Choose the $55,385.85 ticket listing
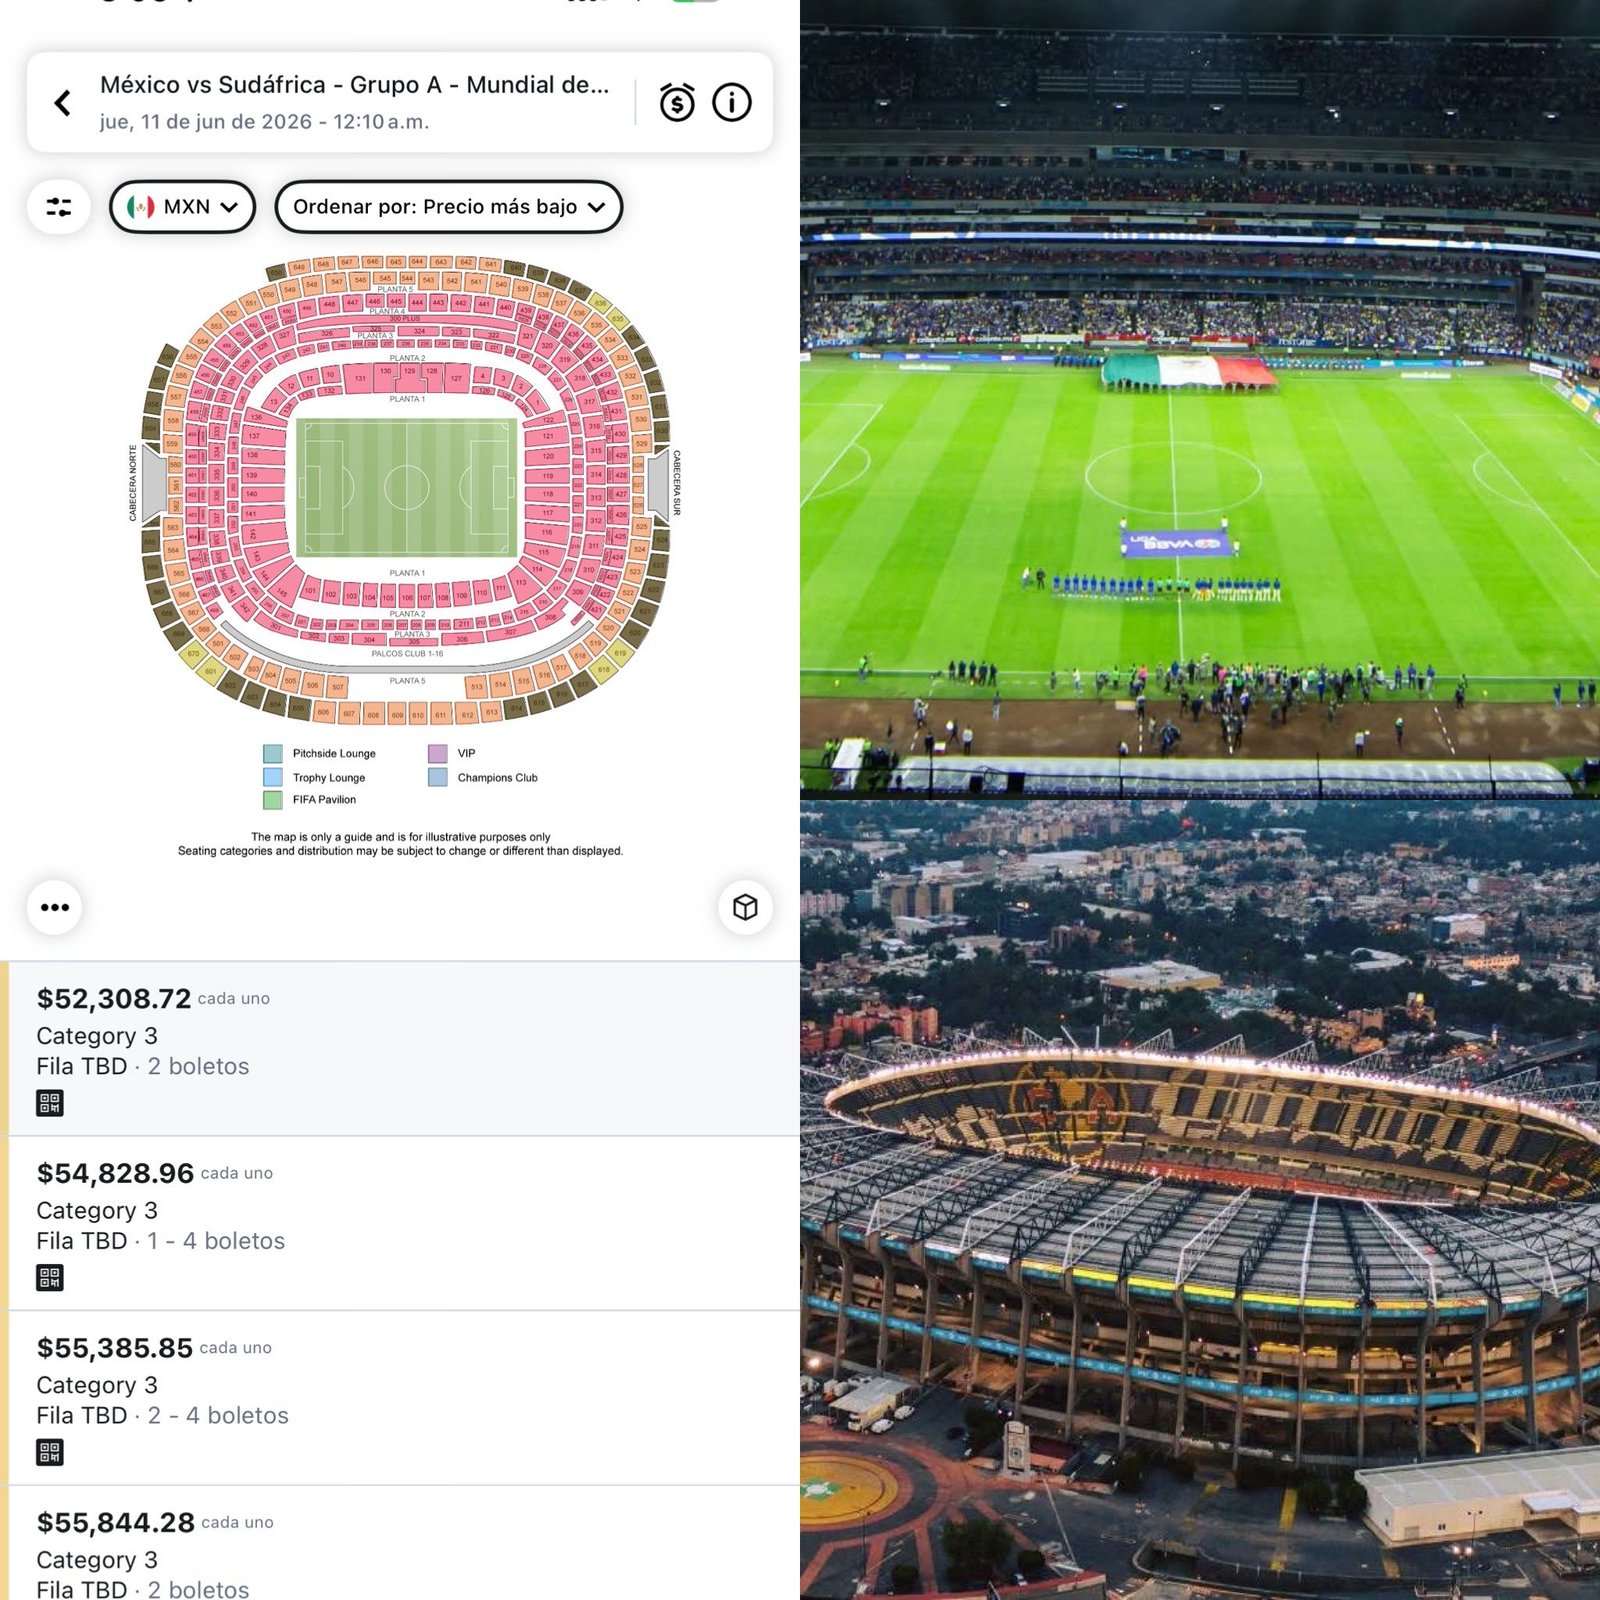Screen dimensions: 1600x1600 pos(400,1385)
